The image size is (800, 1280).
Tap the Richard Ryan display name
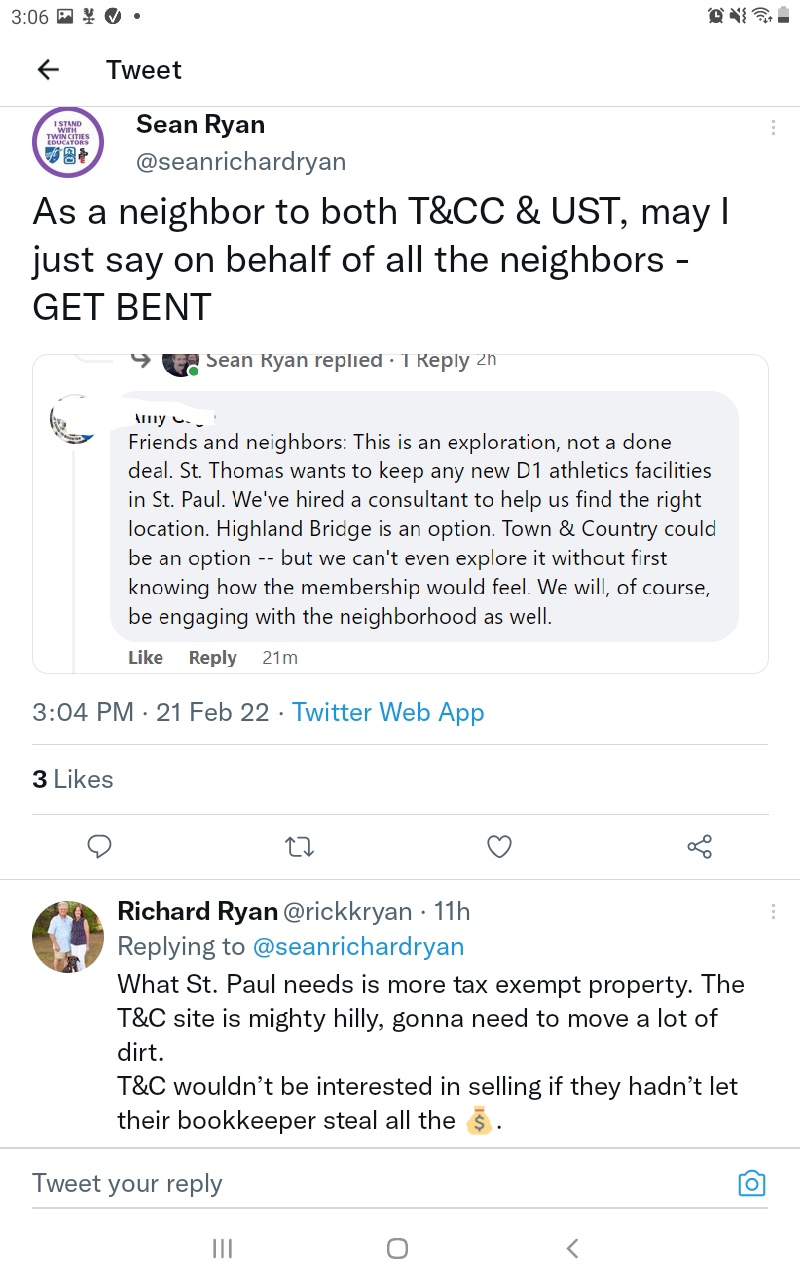(x=198, y=911)
